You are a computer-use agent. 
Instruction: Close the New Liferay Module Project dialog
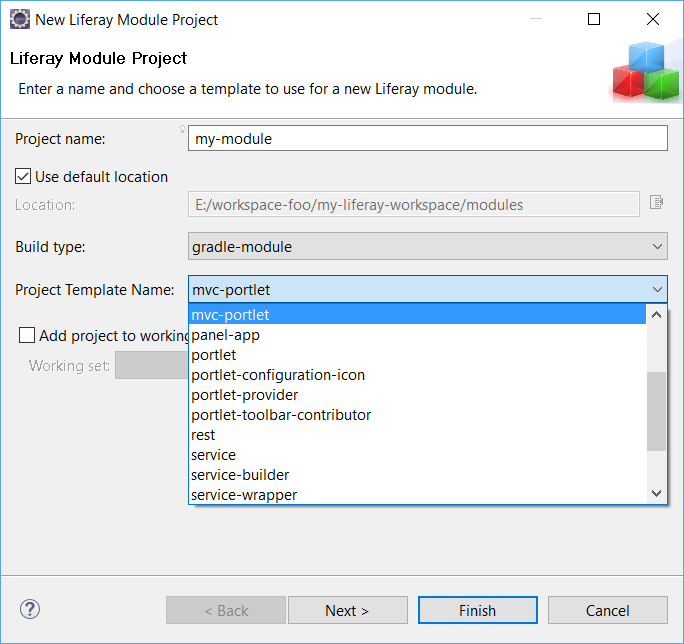click(653, 19)
